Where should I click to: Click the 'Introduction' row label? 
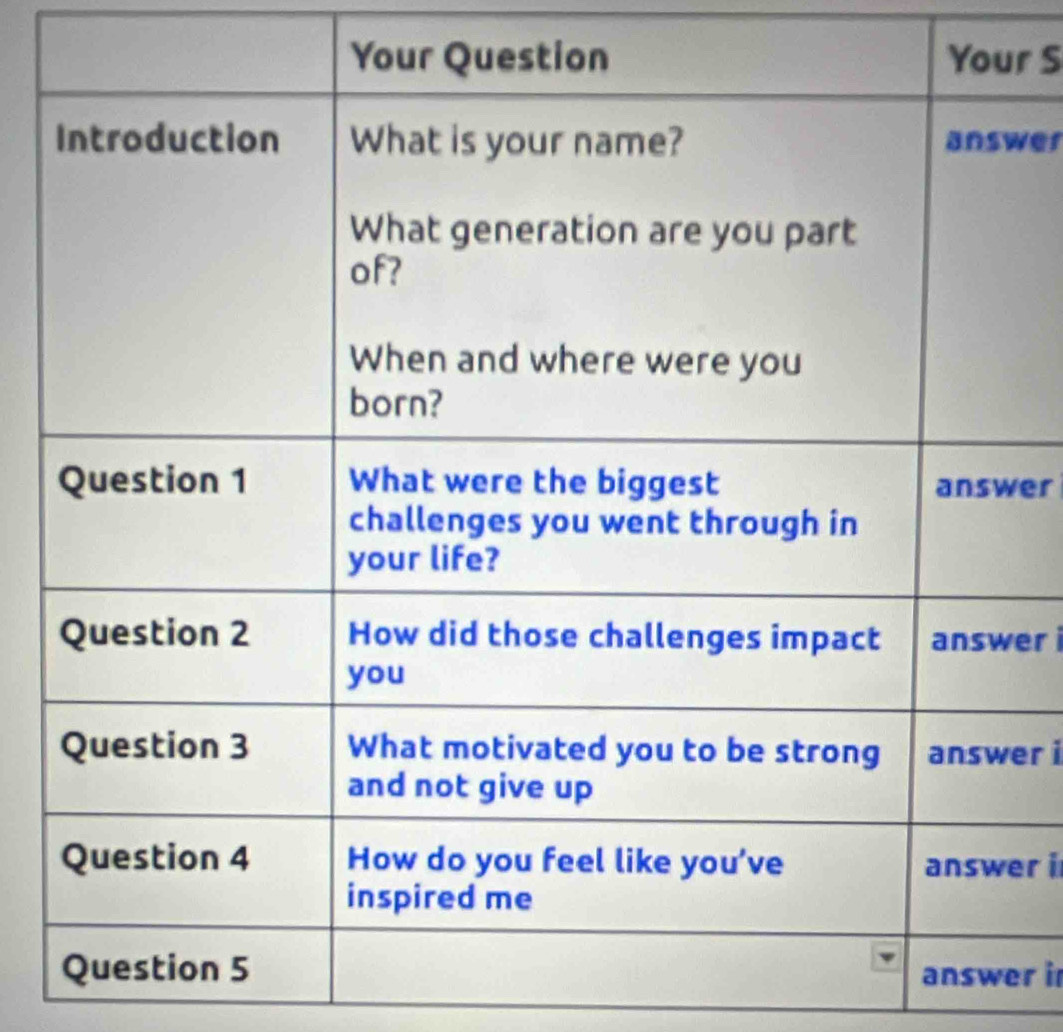(168, 139)
